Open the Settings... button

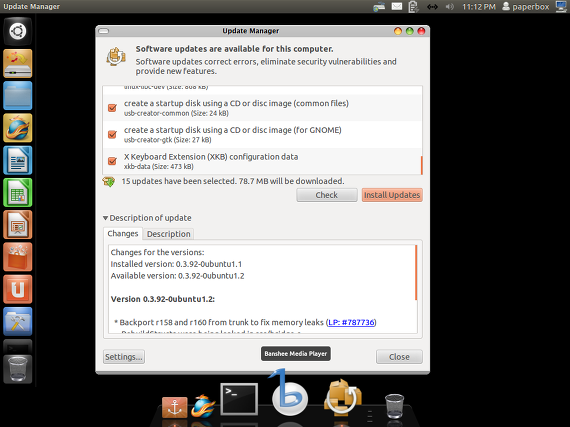pyautogui.click(x=124, y=357)
